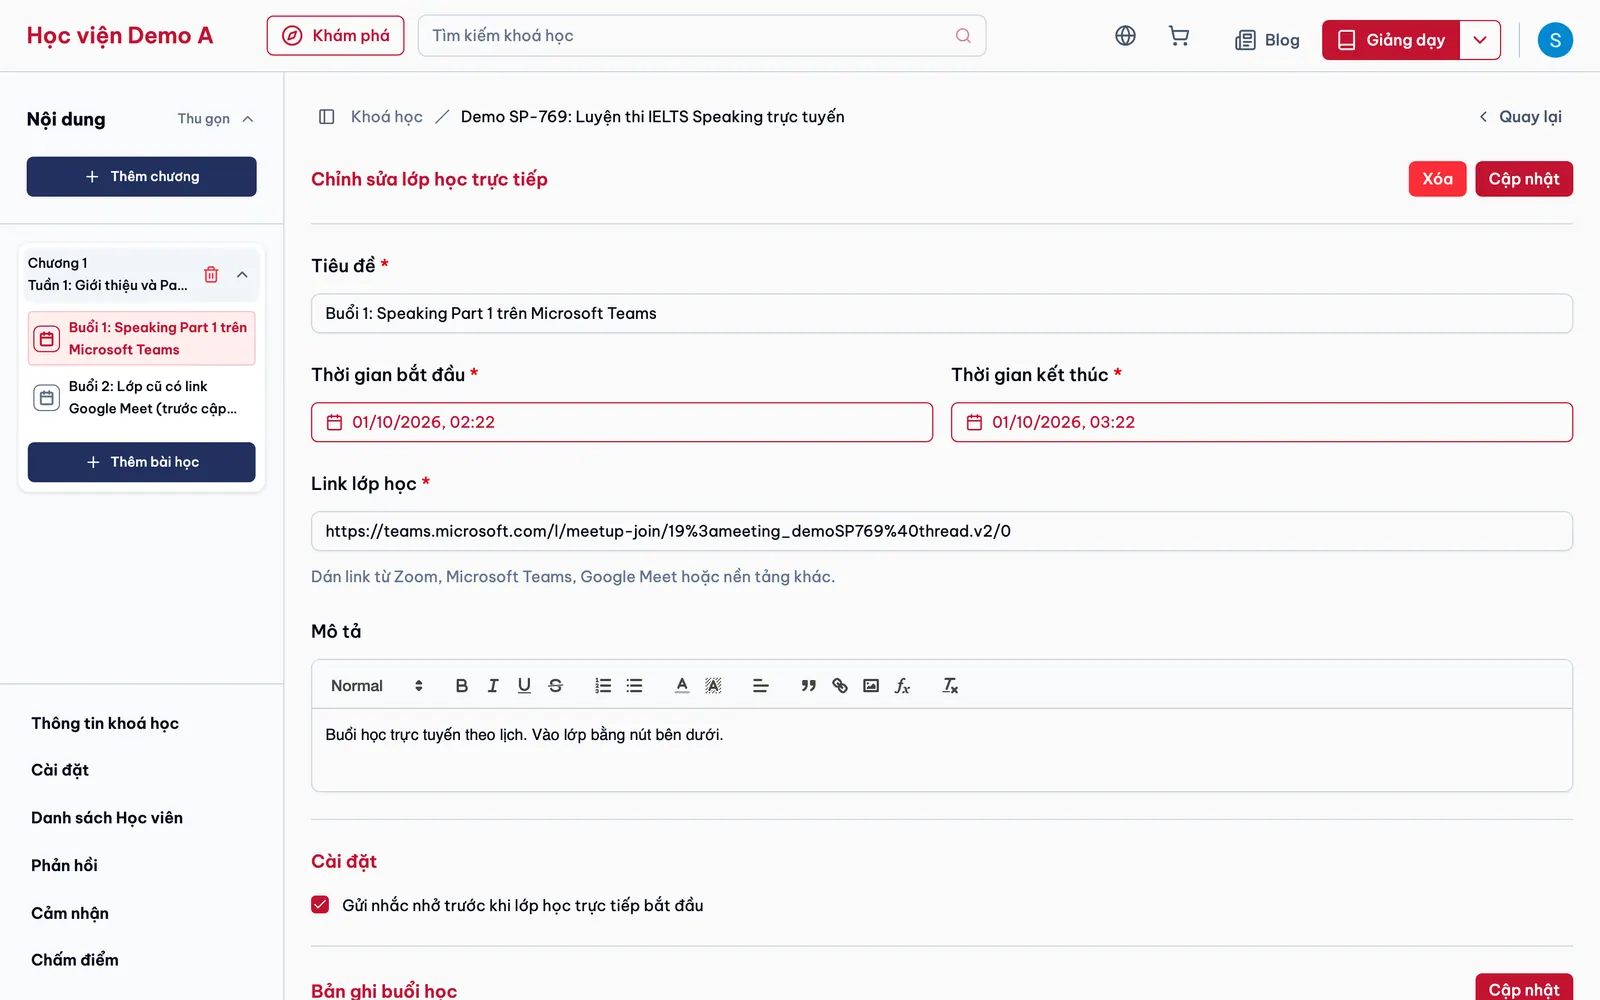
Task: Insert a link with the link icon
Action: [840, 686]
